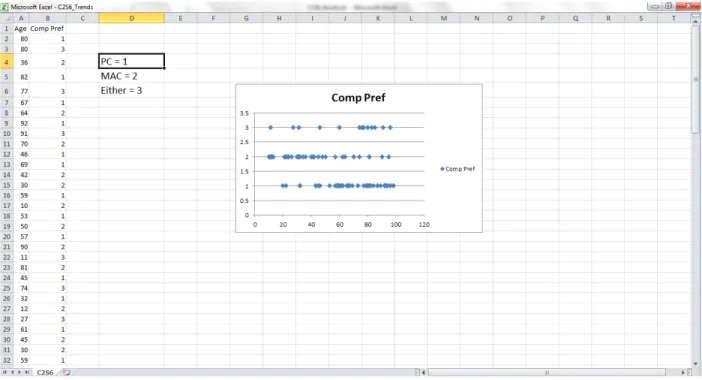This screenshot has width=702, height=380.
Task: Select row 1 header
Action: (6, 28)
